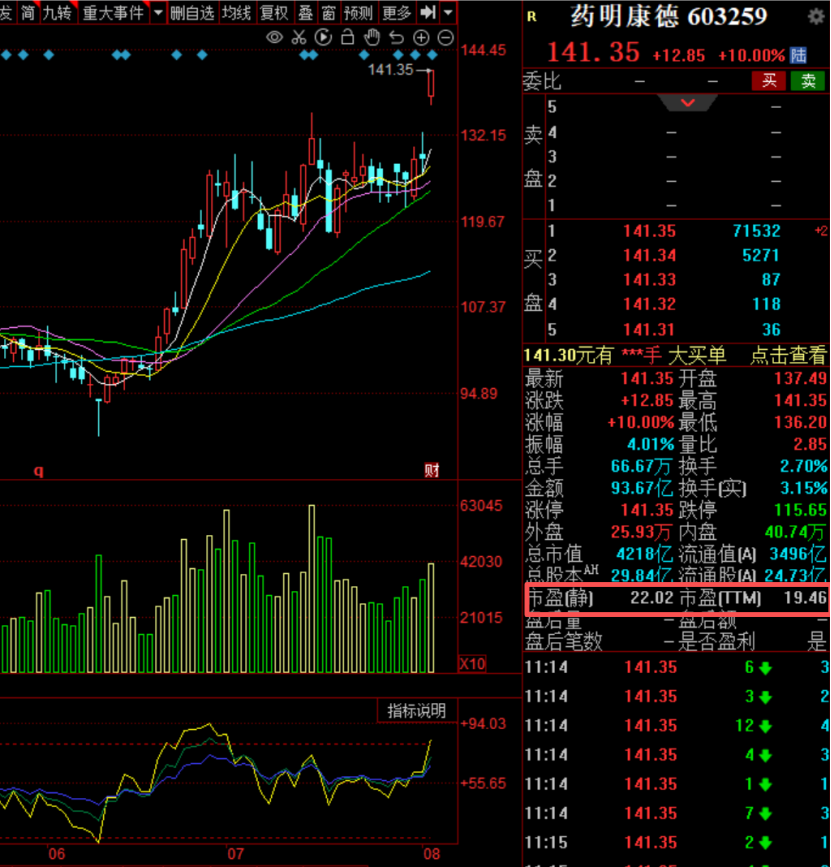Expand the red chevron above sell orders
Image resolution: width=831 pixels, height=867 pixels.
[x=688, y=103]
